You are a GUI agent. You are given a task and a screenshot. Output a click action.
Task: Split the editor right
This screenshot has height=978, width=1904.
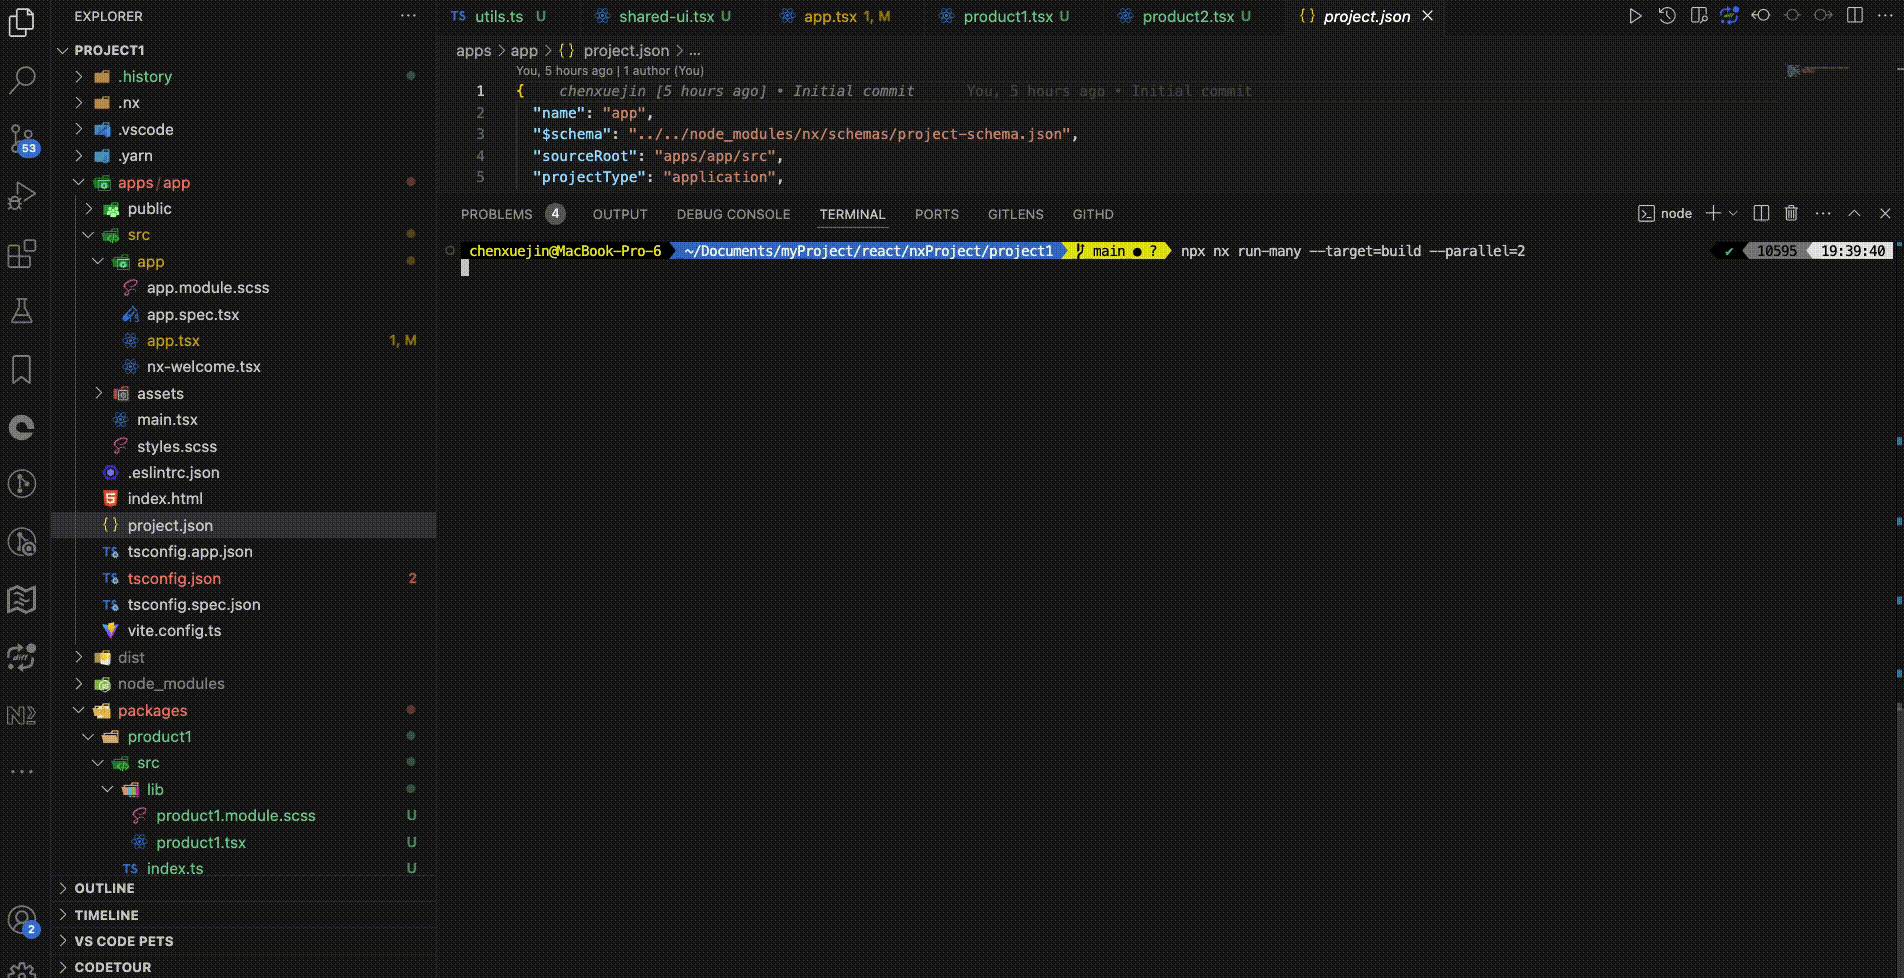click(1855, 16)
